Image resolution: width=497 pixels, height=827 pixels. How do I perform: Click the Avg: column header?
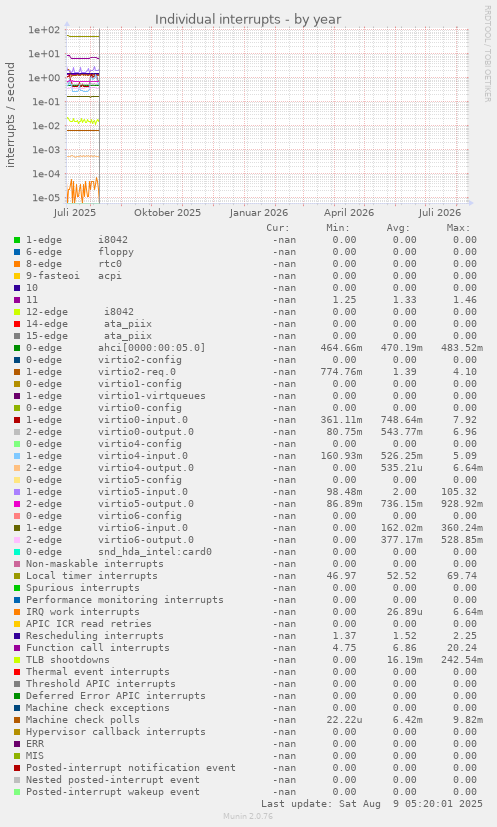398,228
